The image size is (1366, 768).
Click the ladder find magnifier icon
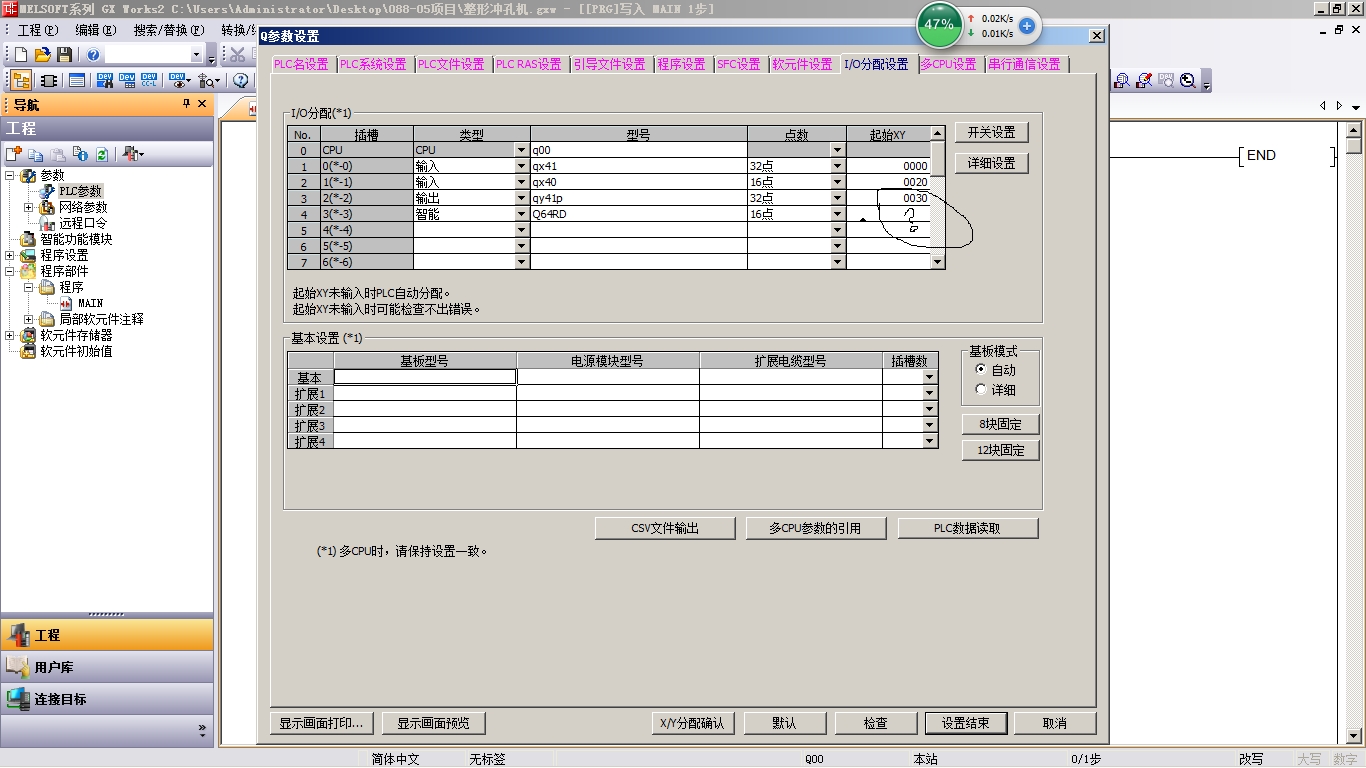1122,81
